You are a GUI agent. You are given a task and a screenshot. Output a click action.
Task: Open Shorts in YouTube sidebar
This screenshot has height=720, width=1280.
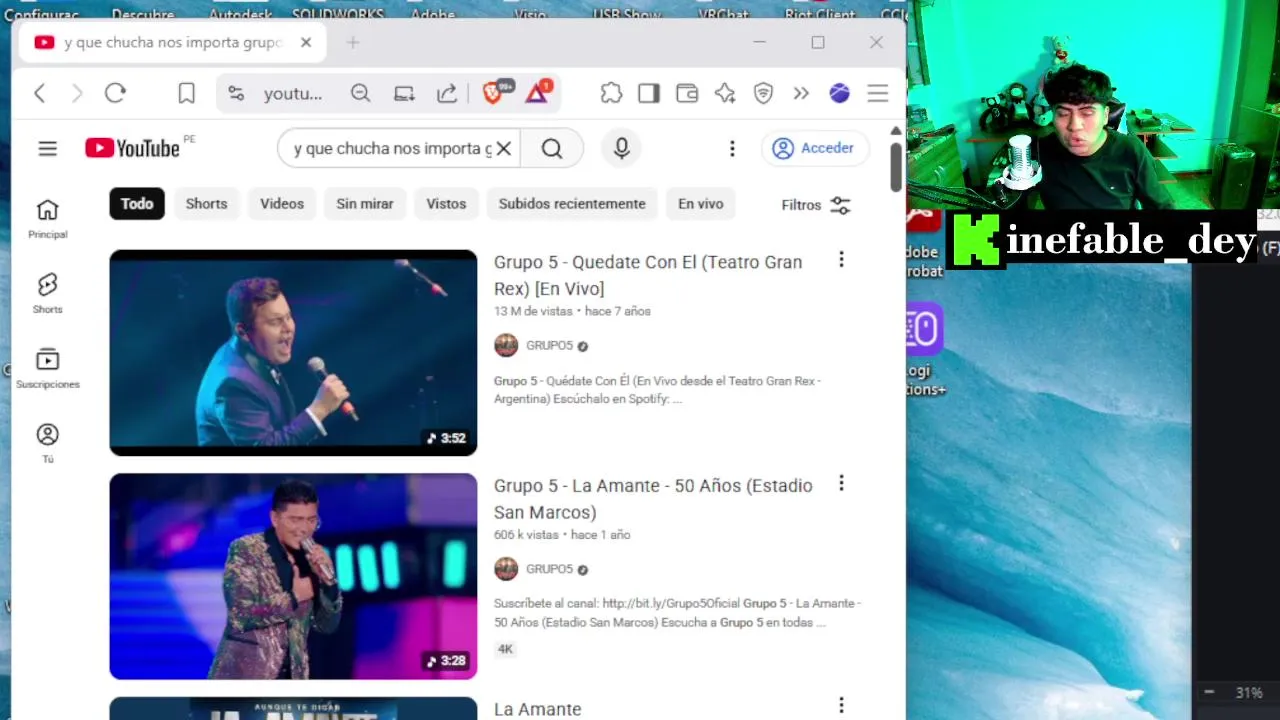47,294
